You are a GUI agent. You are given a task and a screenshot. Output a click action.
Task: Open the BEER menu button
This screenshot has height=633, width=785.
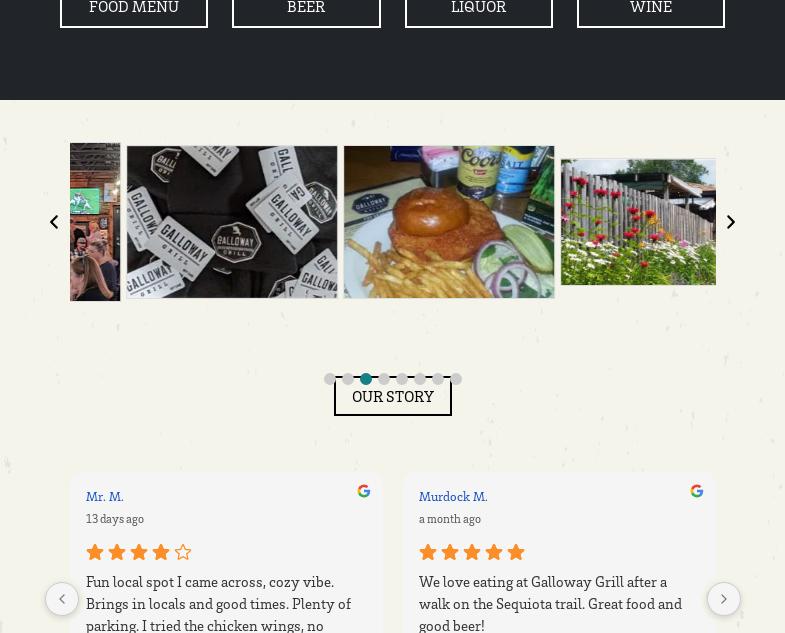pos(306,9)
